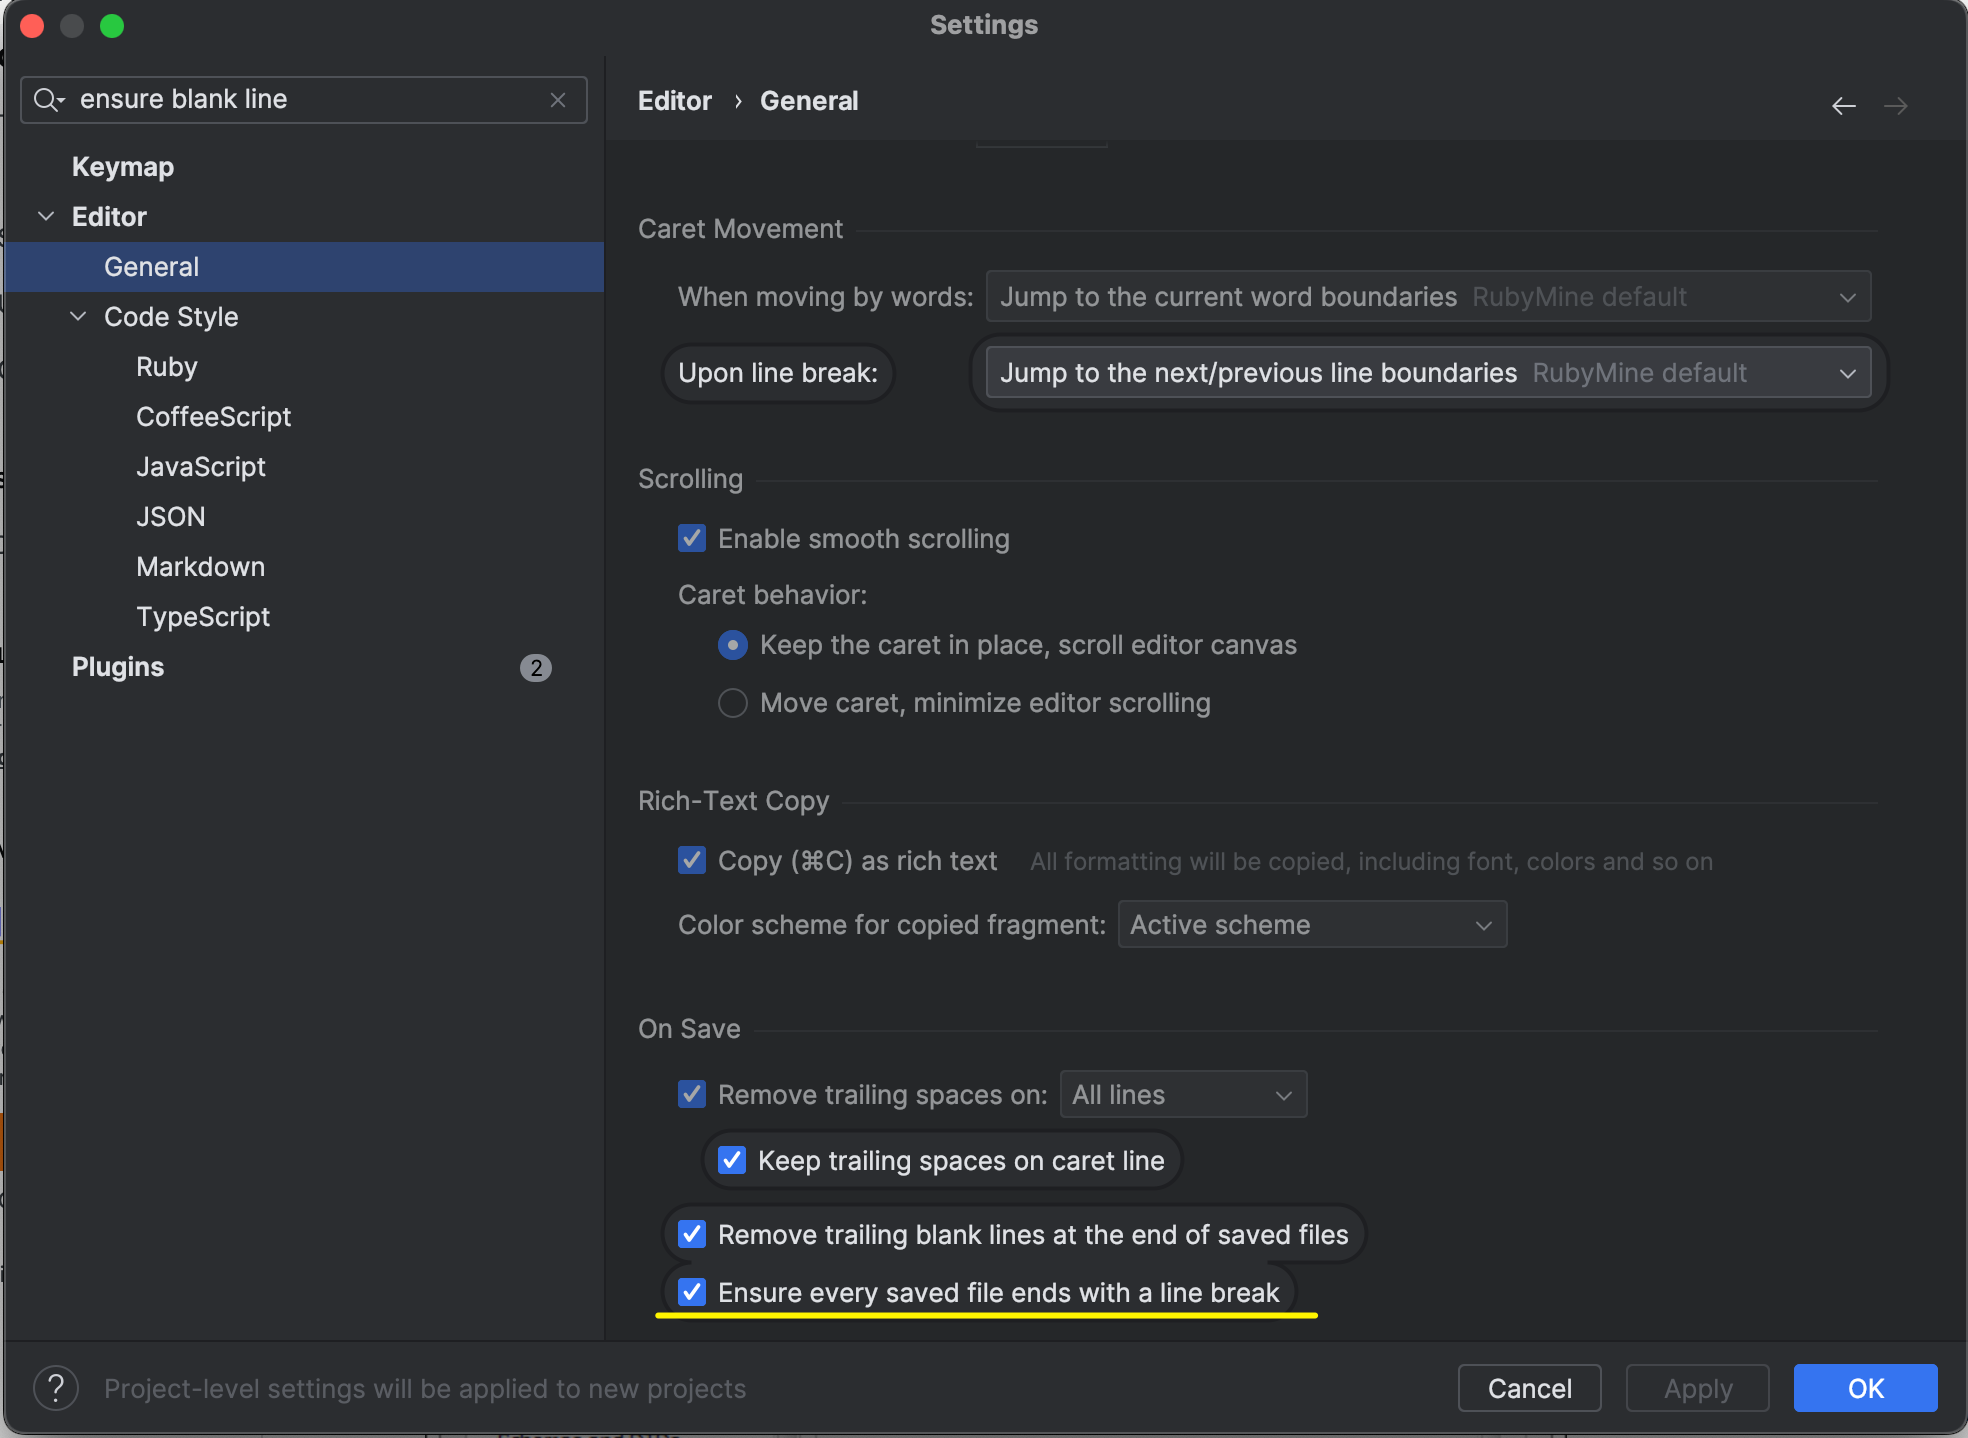This screenshot has height=1438, width=1968.
Task: Uncheck Copy as rich text
Action: [x=691, y=860]
